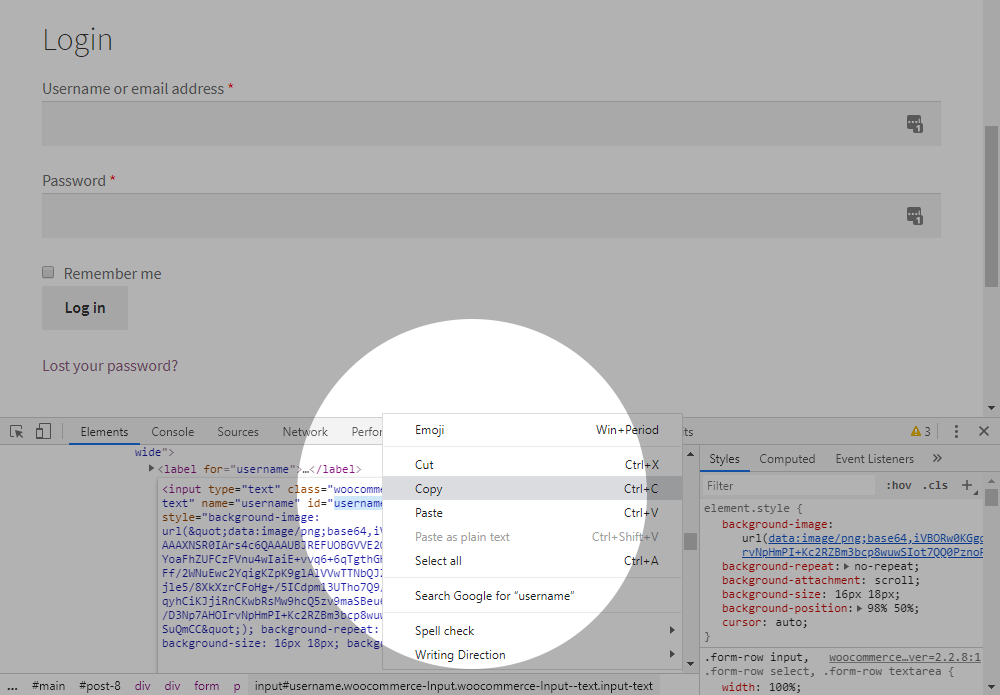Check the Remember me checkbox

click(x=48, y=272)
